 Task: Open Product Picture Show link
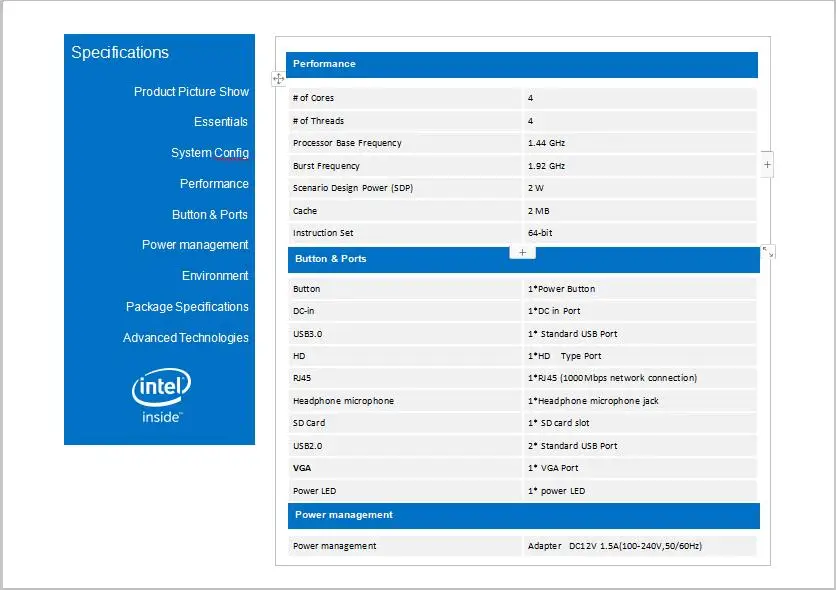click(191, 92)
